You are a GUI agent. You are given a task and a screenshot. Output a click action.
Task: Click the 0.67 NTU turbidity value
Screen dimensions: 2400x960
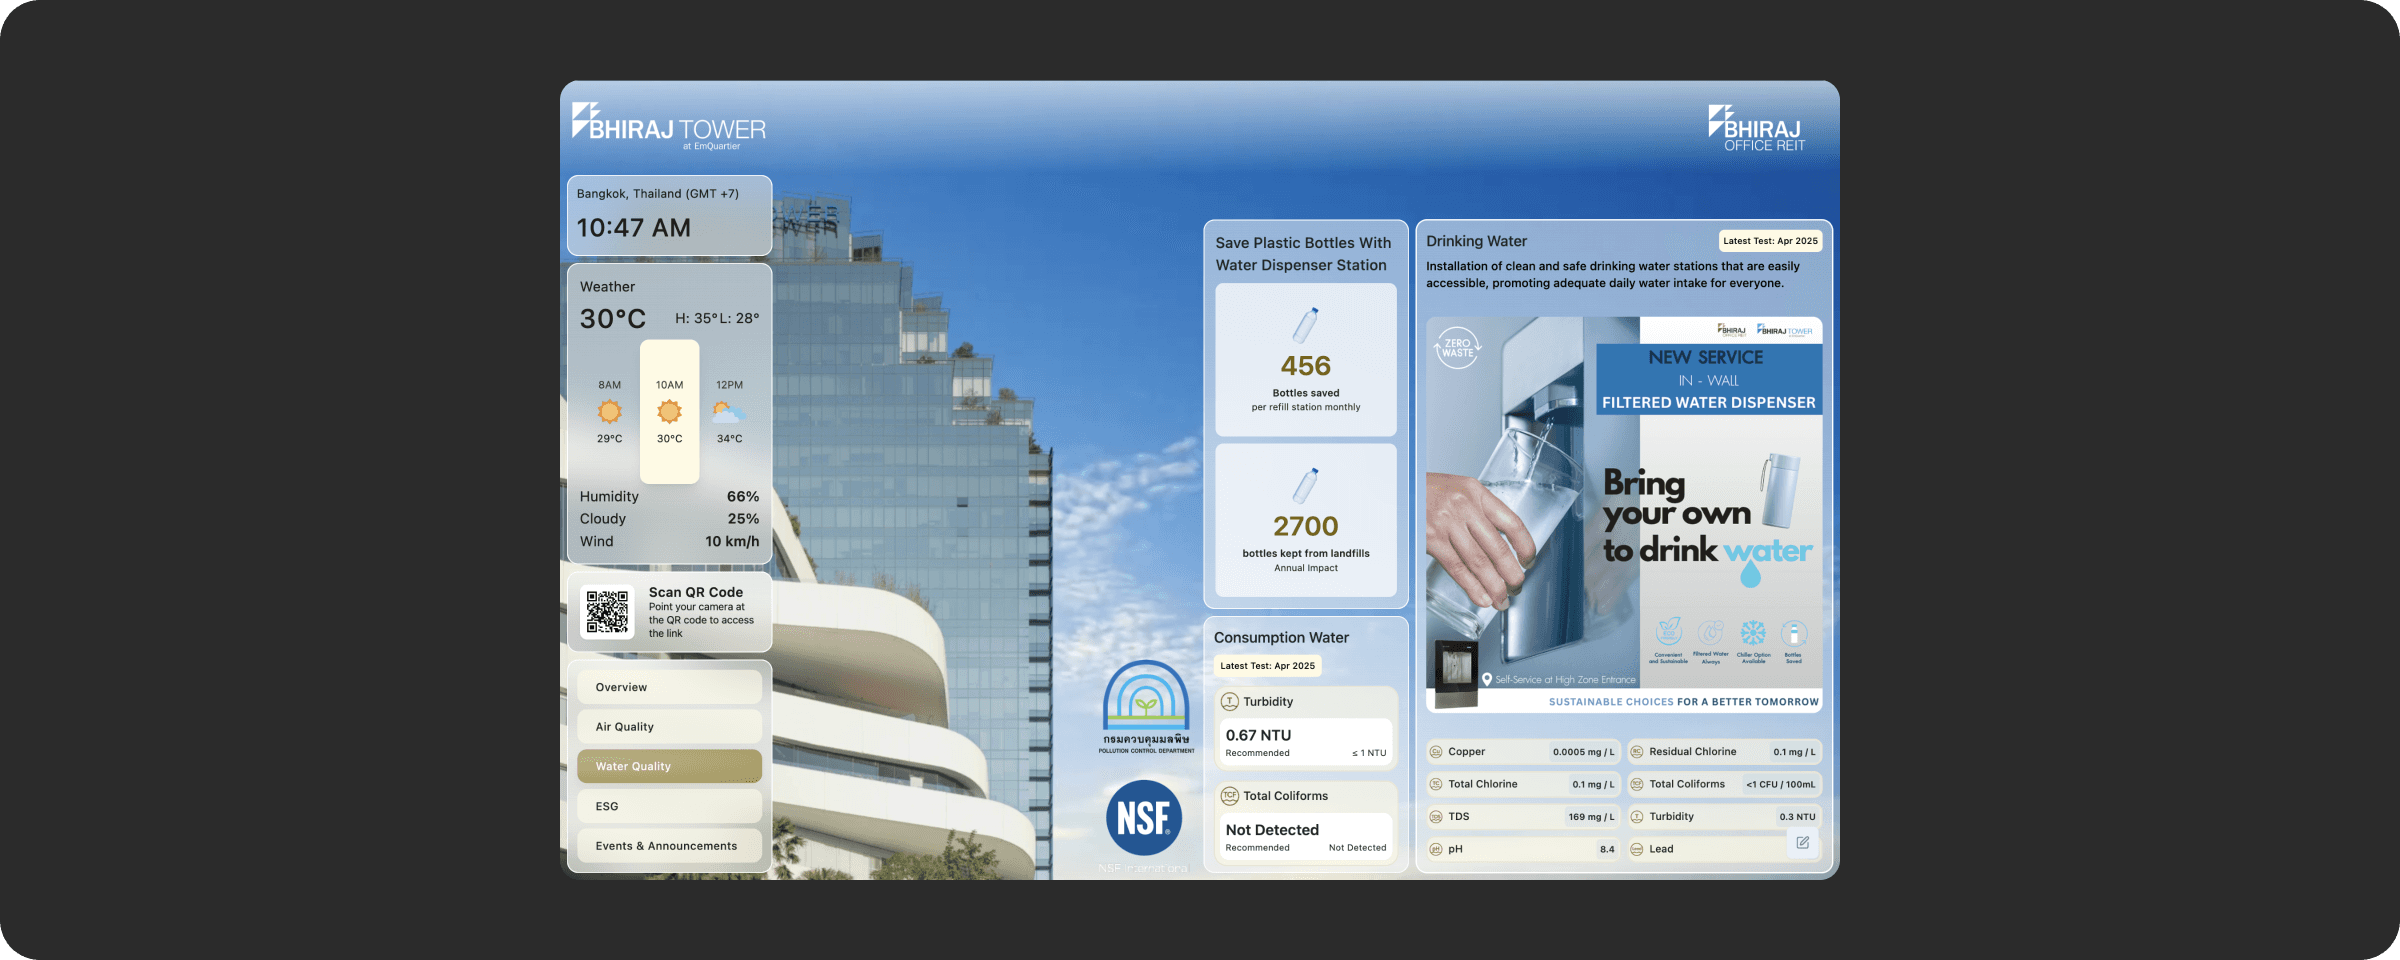(1258, 735)
